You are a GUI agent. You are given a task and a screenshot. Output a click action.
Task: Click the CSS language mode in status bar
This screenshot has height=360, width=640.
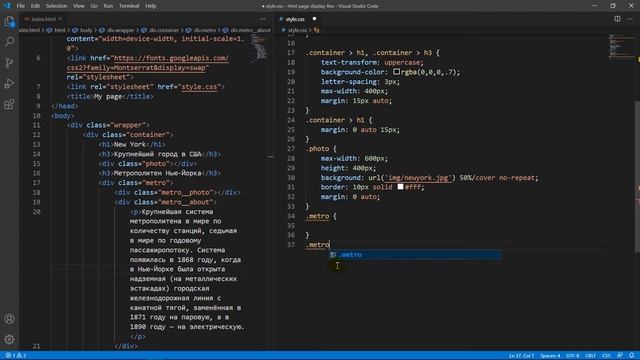(606, 356)
